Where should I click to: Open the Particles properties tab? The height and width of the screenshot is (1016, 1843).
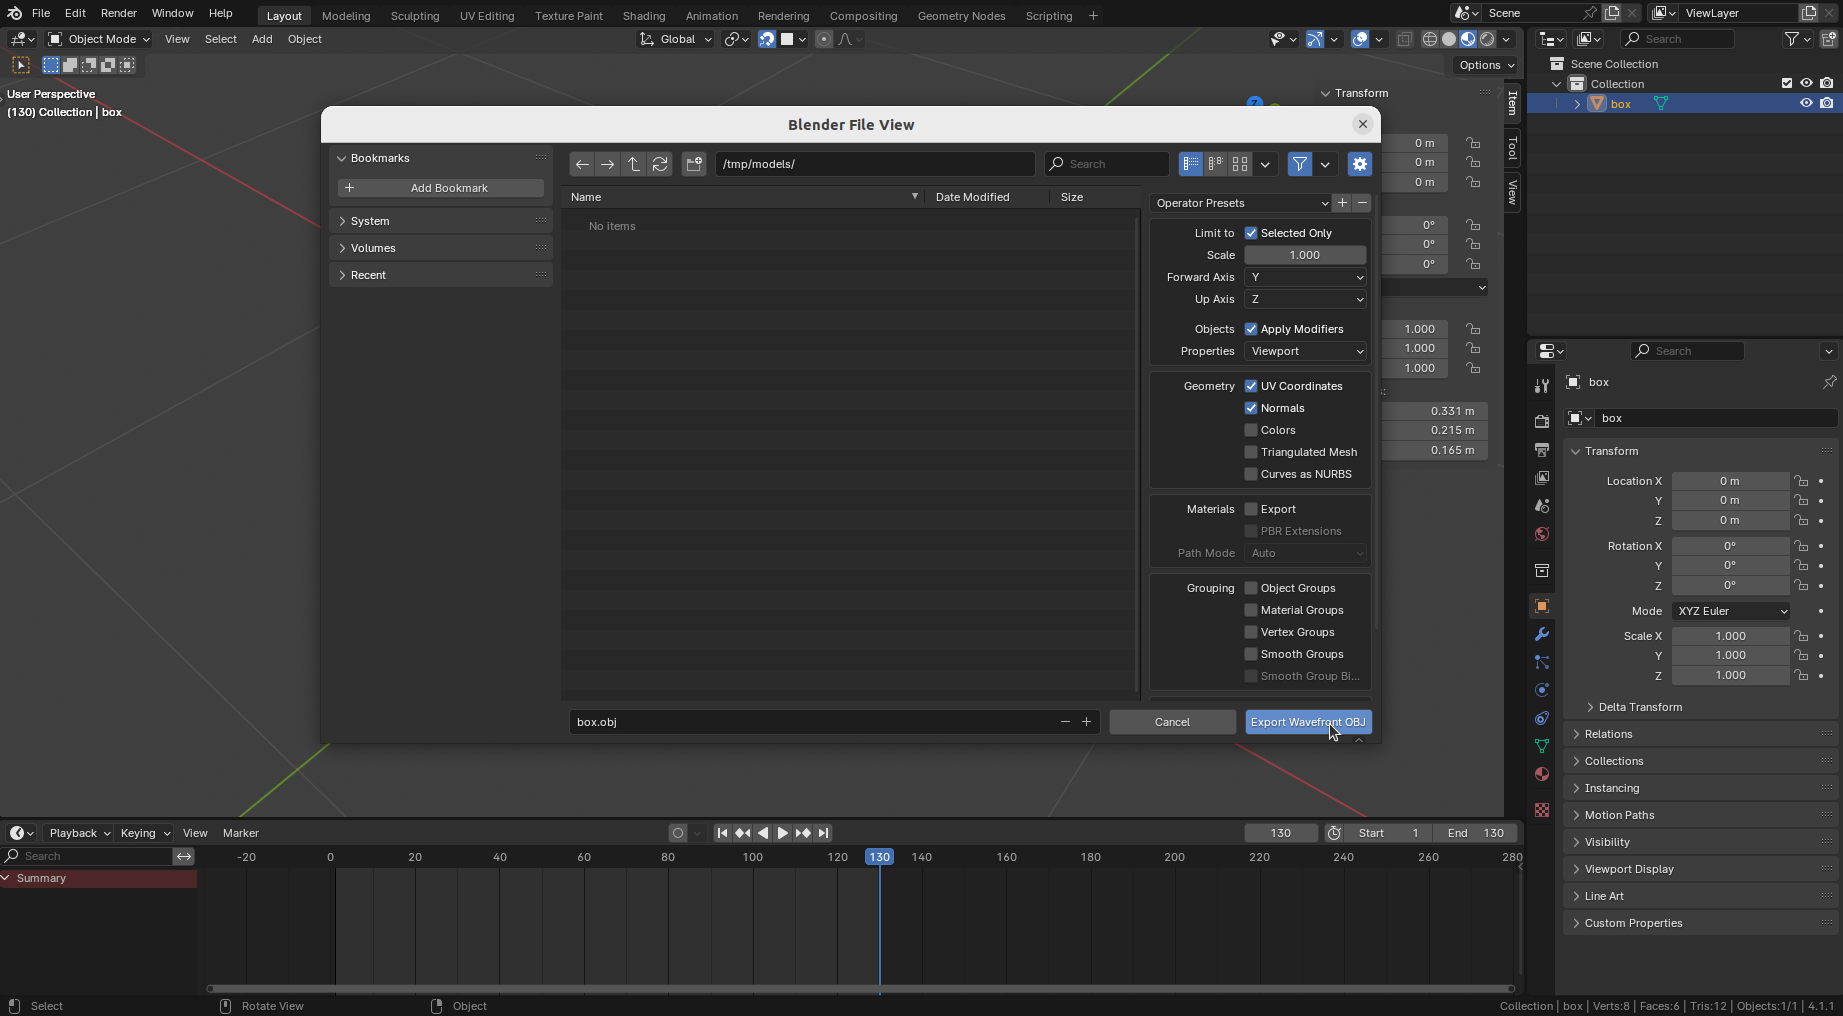(1542, 662)
